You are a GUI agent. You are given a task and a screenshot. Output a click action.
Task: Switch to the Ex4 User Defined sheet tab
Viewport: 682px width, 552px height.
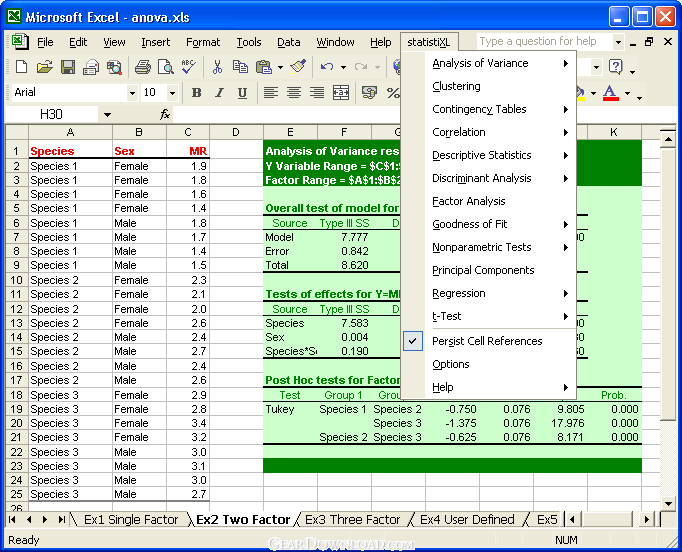pyautogui.click(x=467, y=519)
